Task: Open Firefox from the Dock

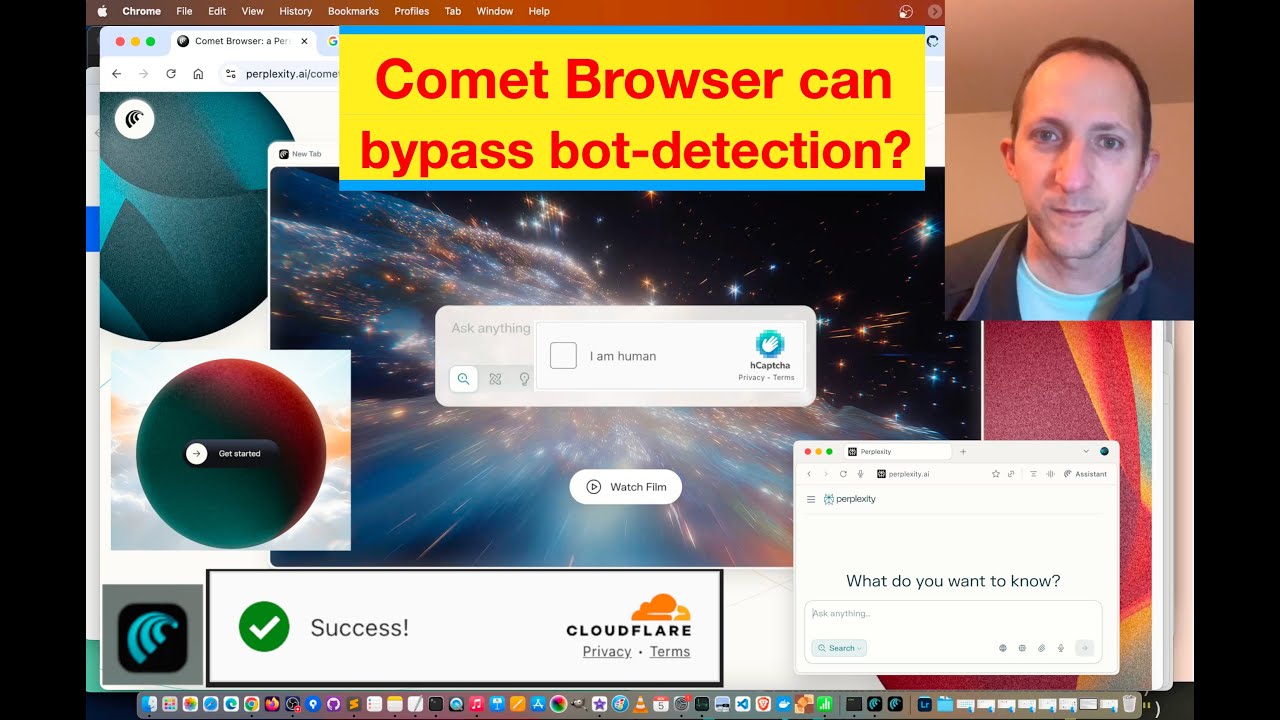Action: pos(272,705)
